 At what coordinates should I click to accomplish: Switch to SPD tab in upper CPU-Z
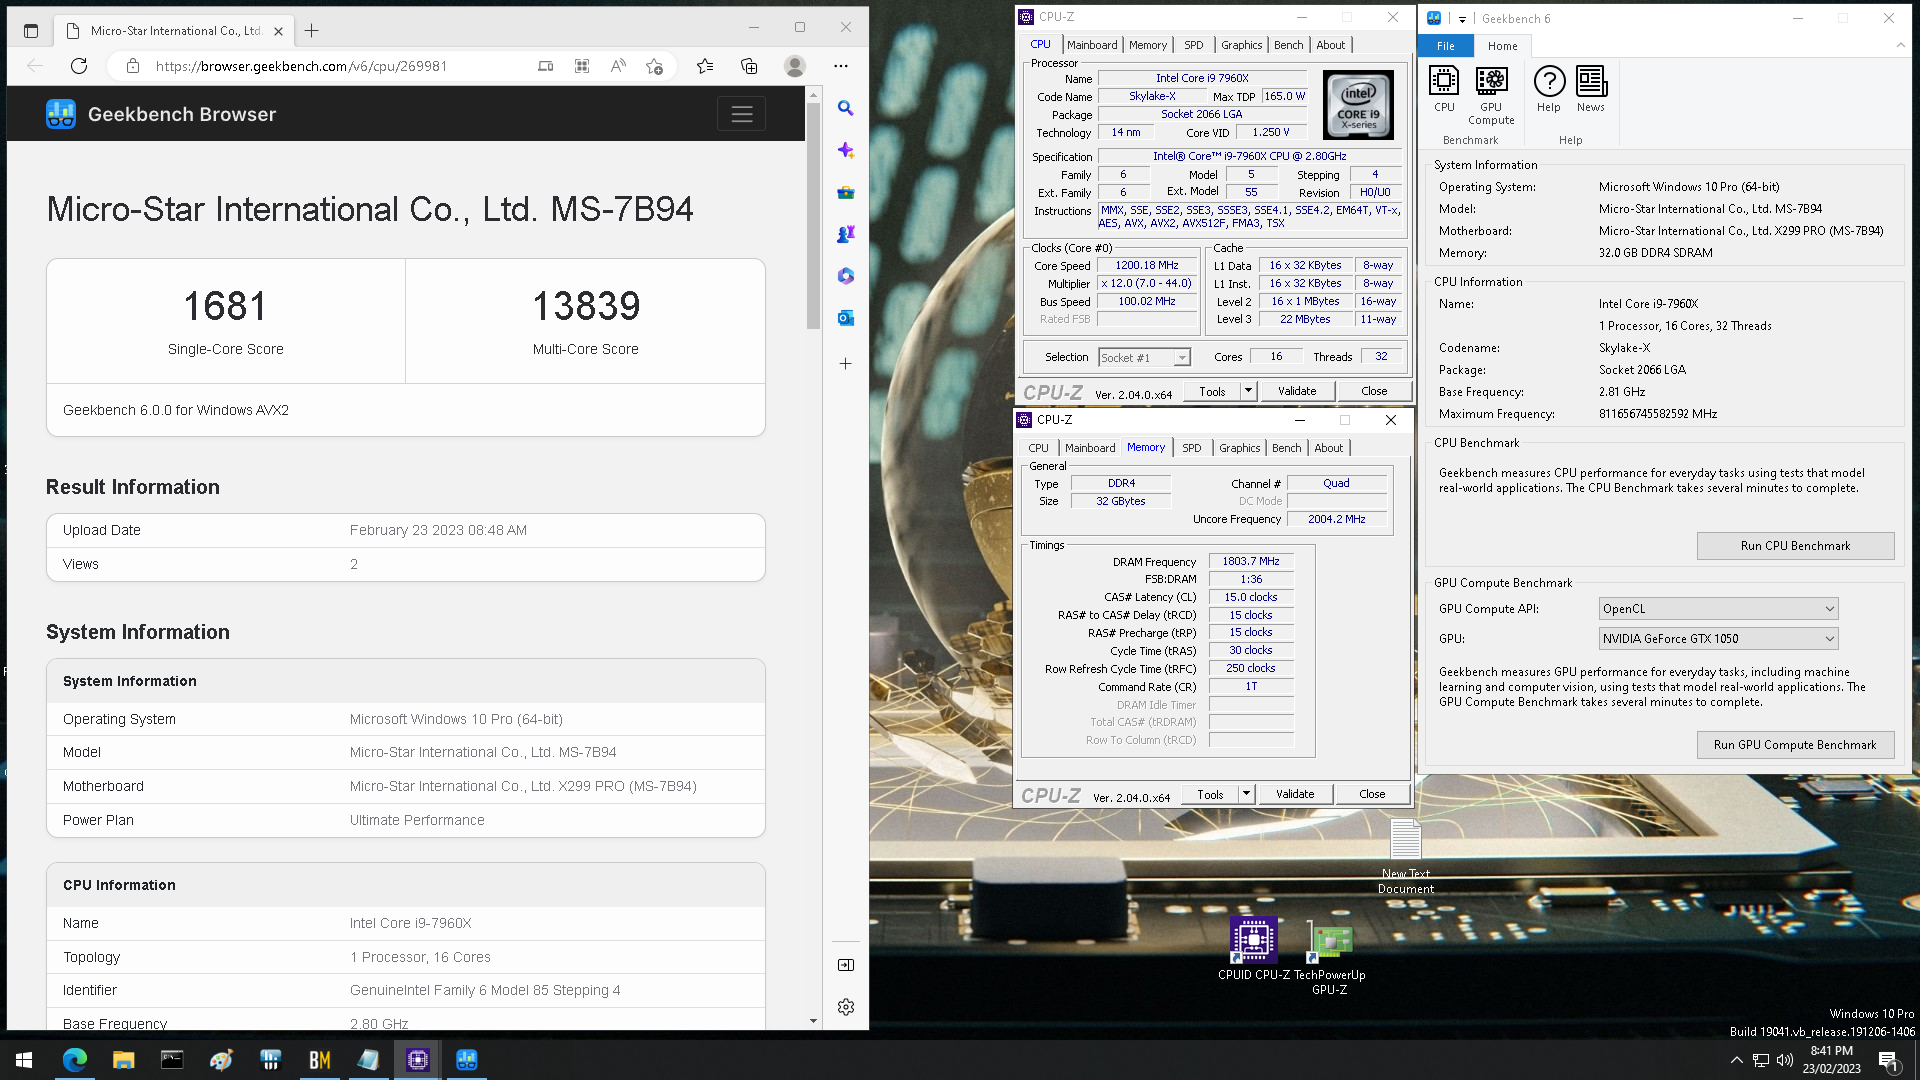click(1194, 45)
